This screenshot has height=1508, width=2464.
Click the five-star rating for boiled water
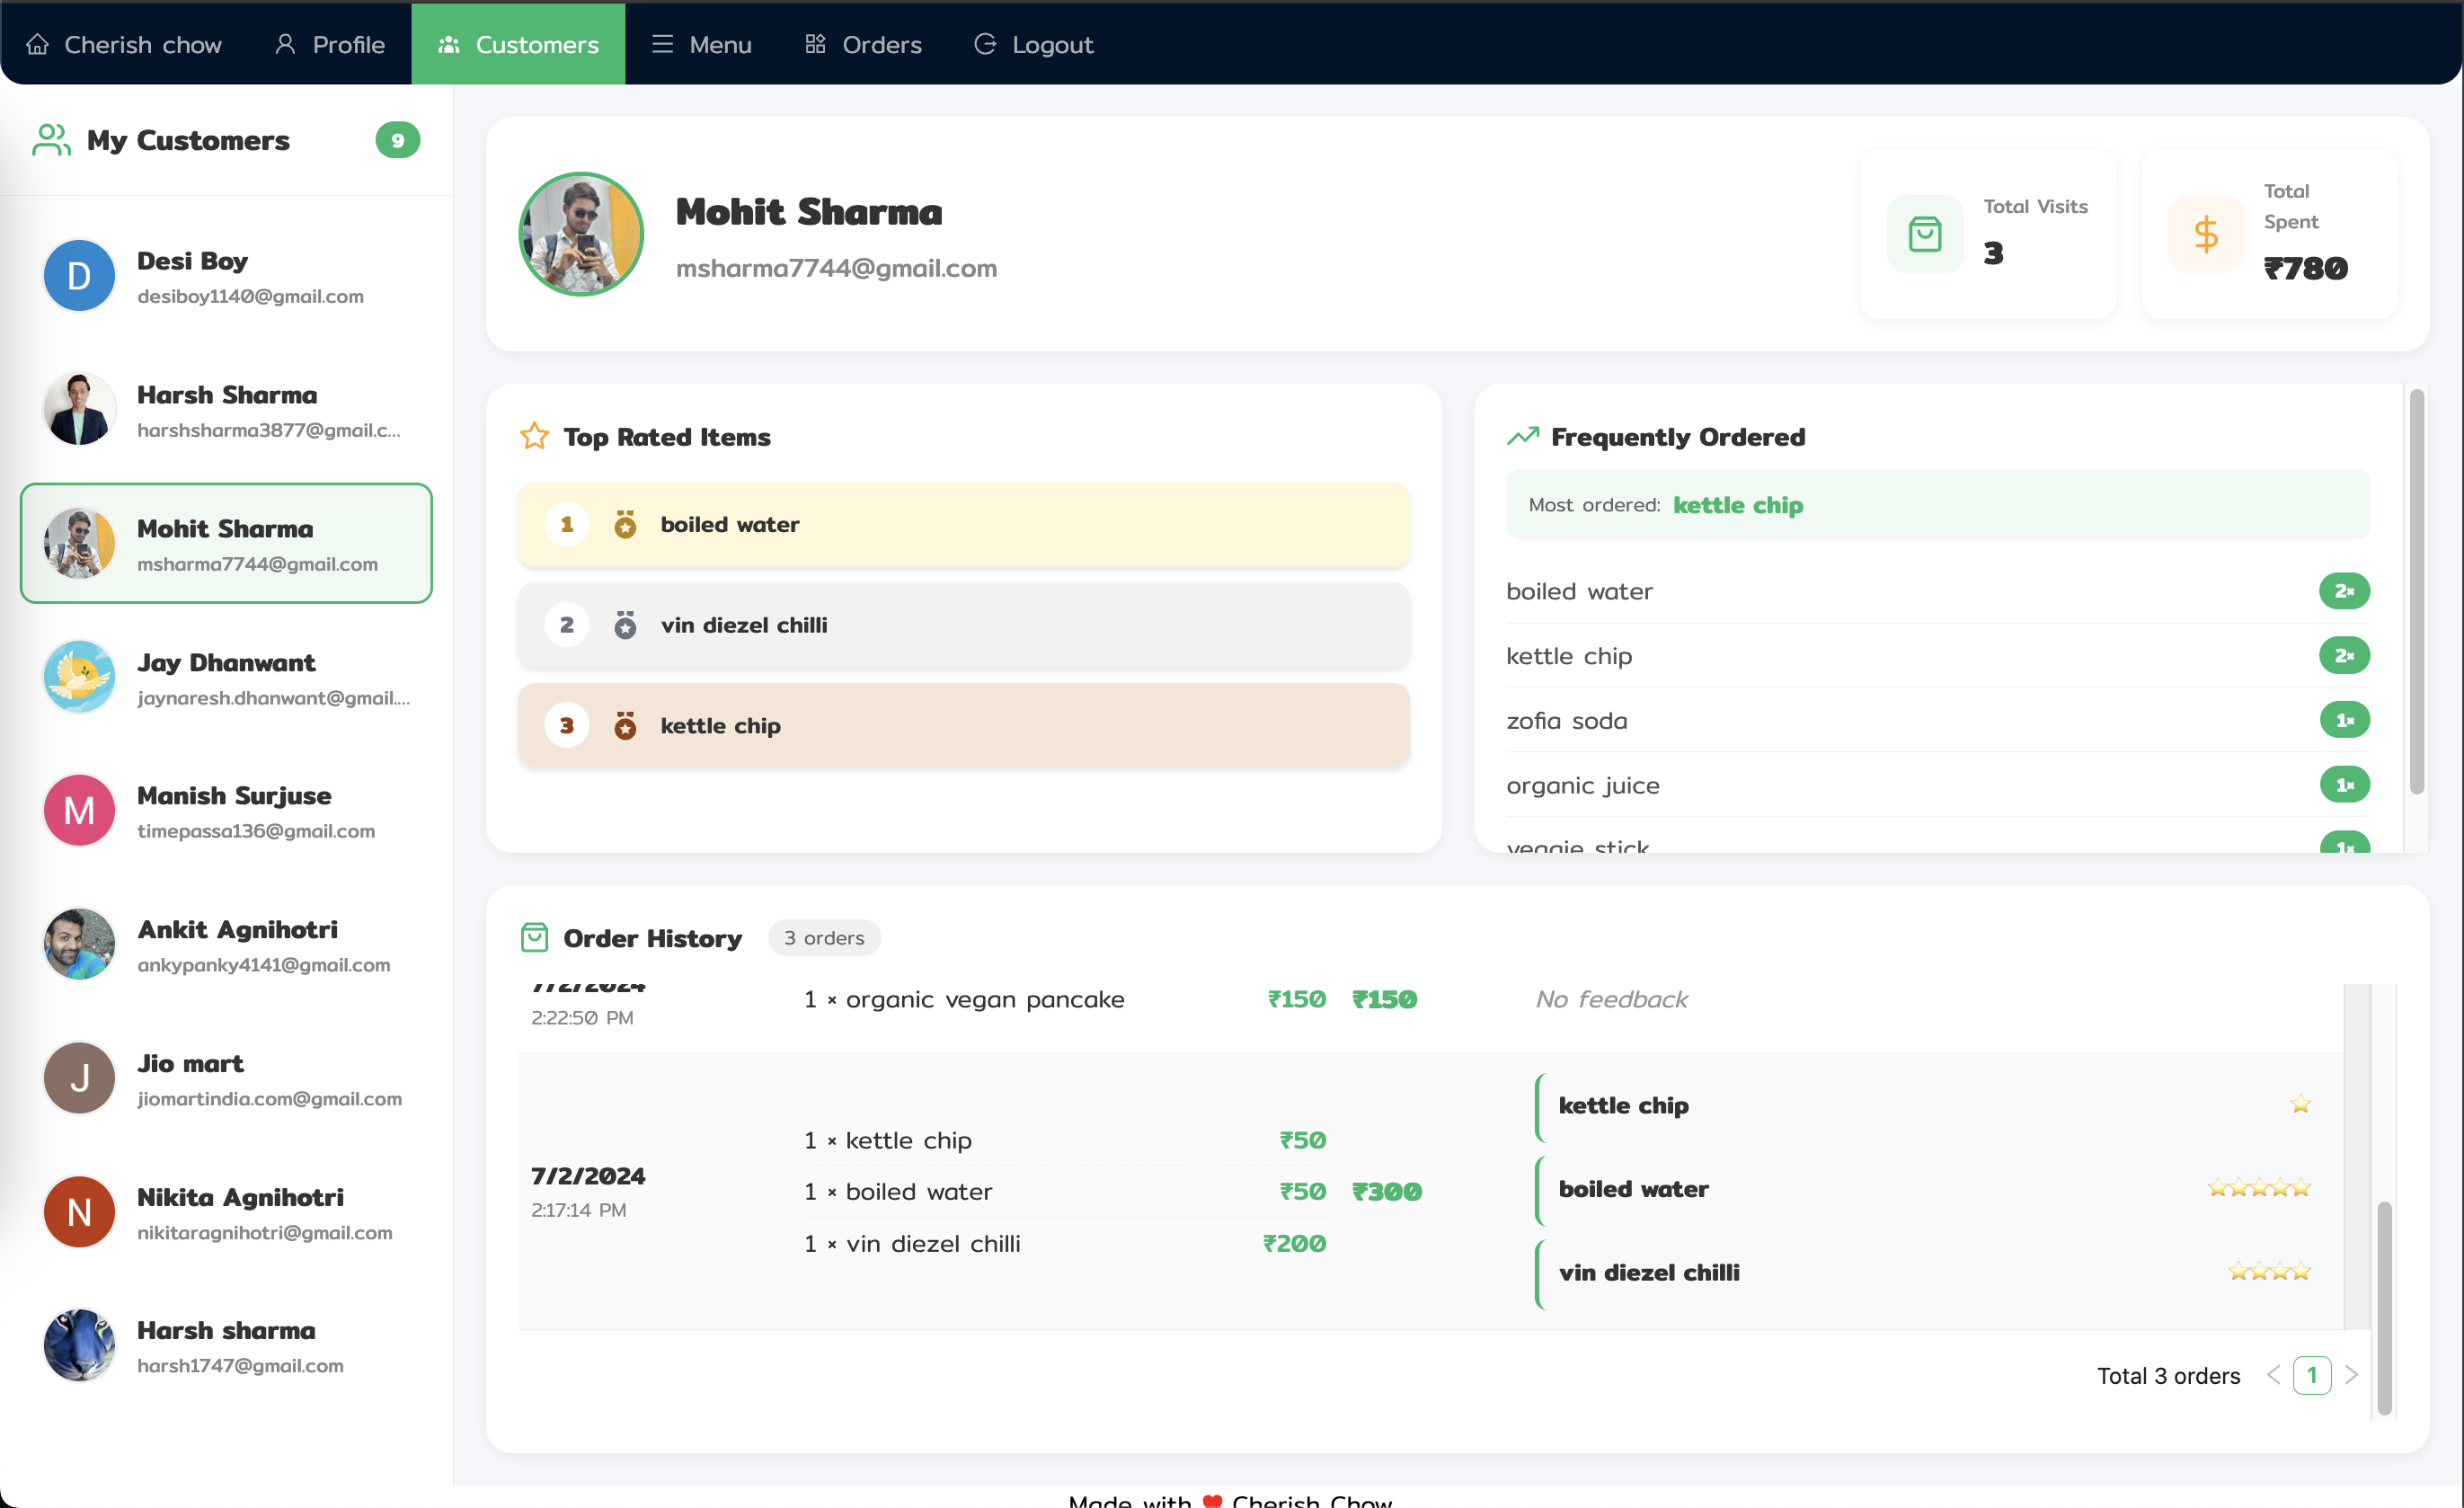pyautogui.click(x=2258, y=1188)
